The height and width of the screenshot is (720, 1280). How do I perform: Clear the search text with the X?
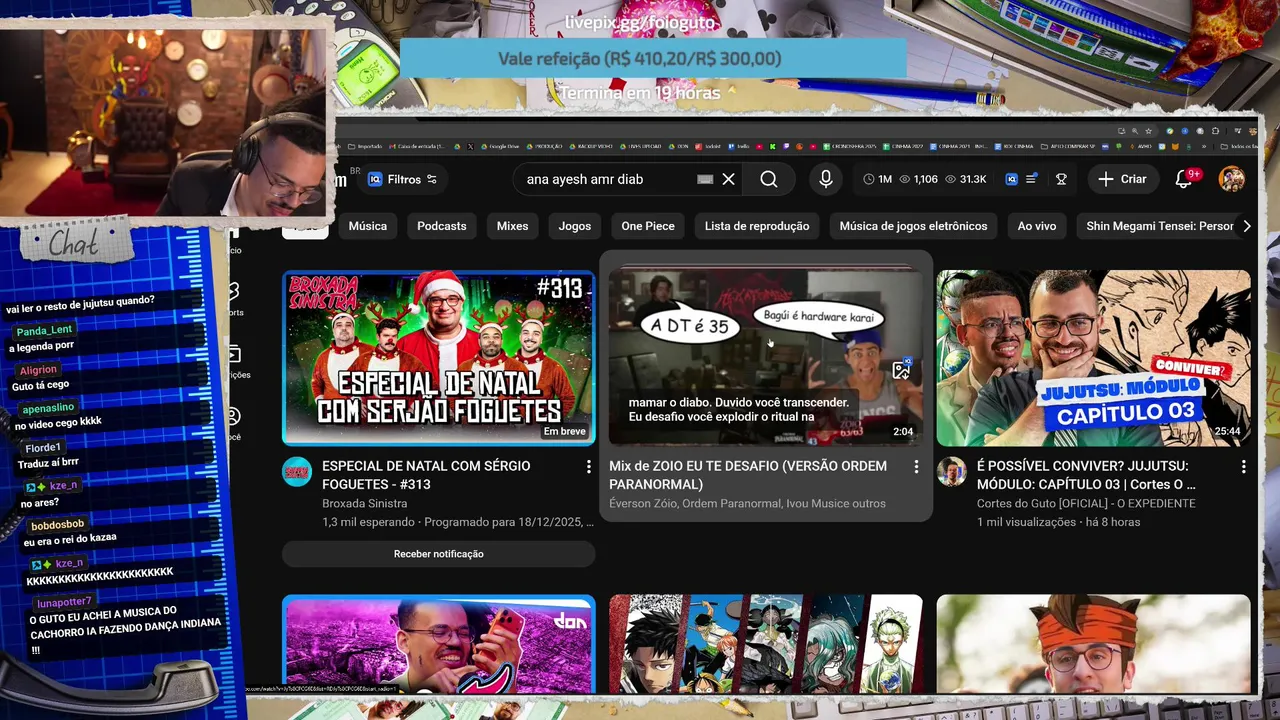tap(728, 179)
